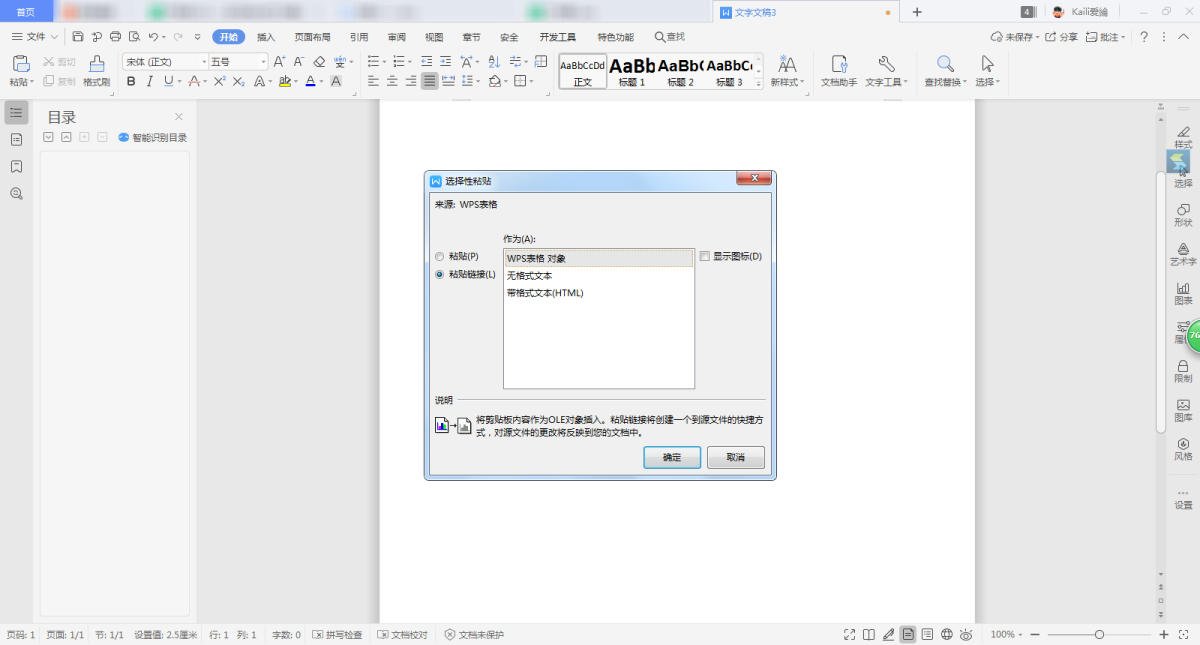Viewport: 1200px width, 645px height.
Task: Select the Paste (粘贴) radio button
Action: click(440, 256)
